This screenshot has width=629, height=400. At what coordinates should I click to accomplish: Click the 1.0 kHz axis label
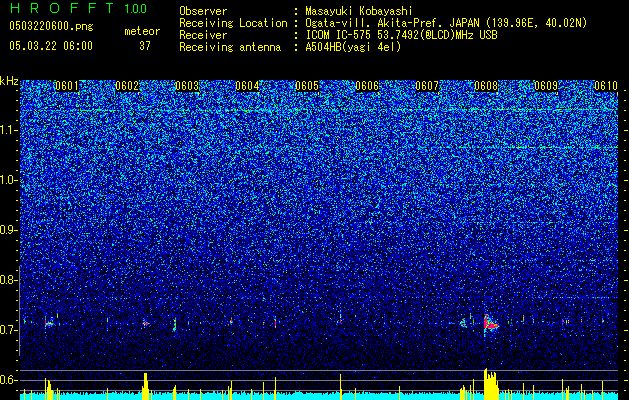click(9, 180)
